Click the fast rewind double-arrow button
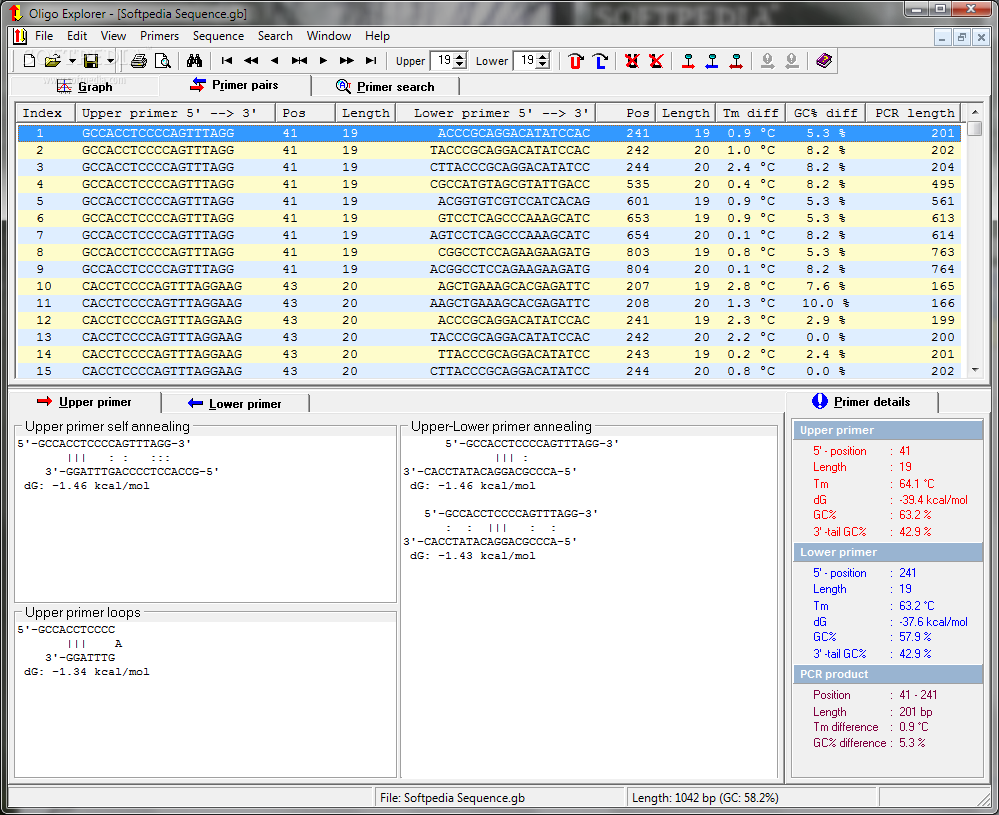Screen dimensions: 999x815 click(251, 61)
